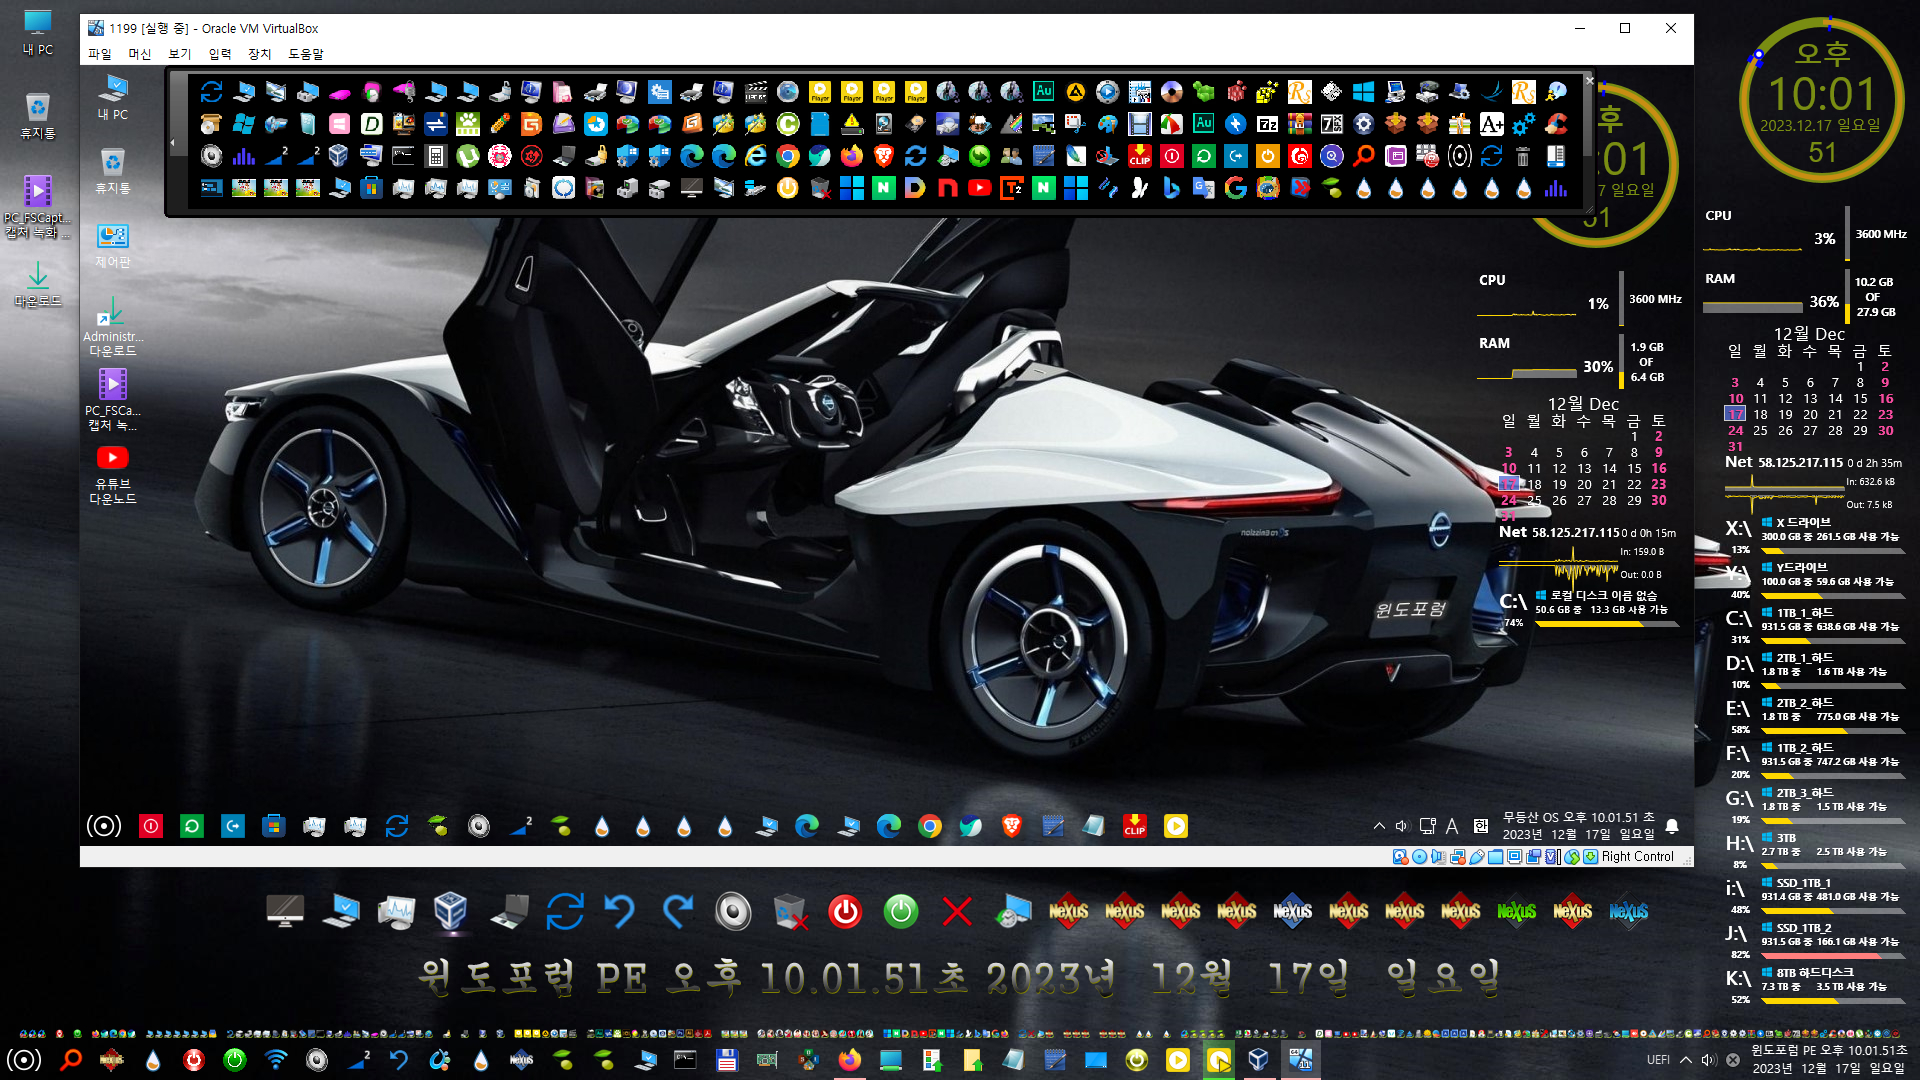Toggle the volume icon in VM tray

click(x=1402, y=826)
